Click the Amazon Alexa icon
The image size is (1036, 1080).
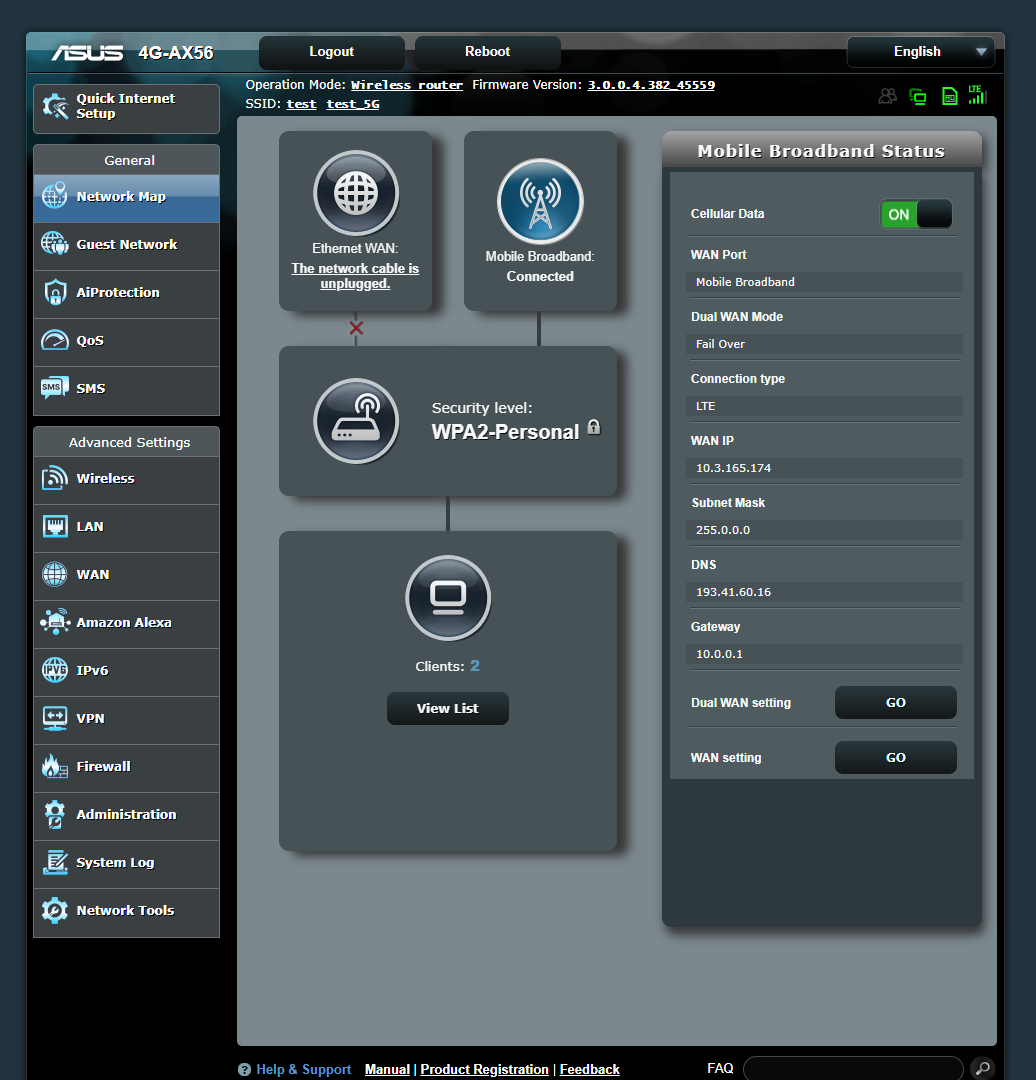click(x=55, y=622)
